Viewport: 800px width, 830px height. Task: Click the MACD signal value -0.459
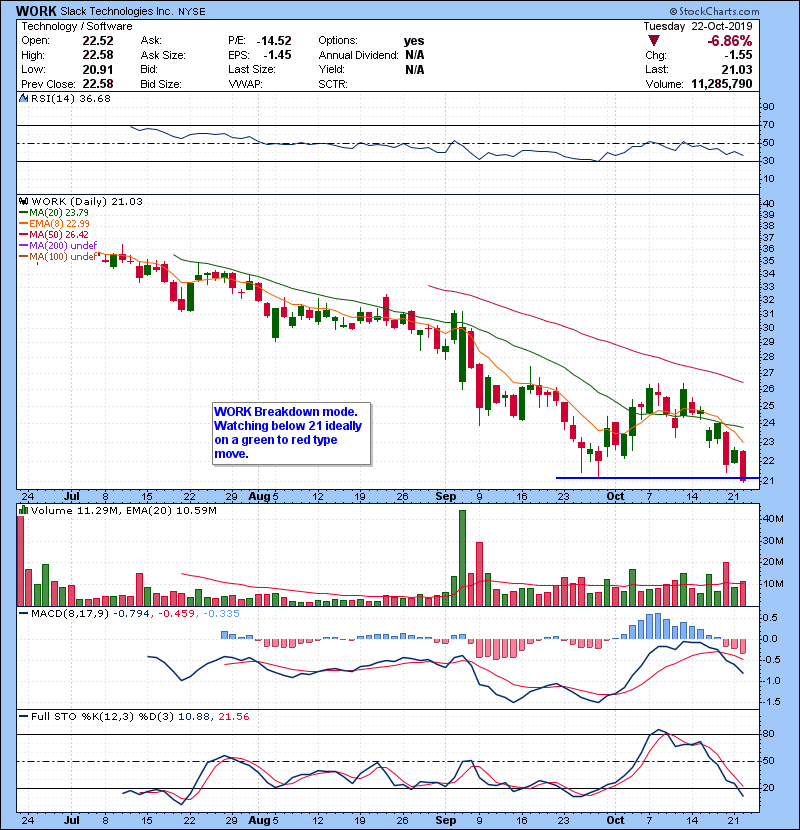[x=177, y=614]
